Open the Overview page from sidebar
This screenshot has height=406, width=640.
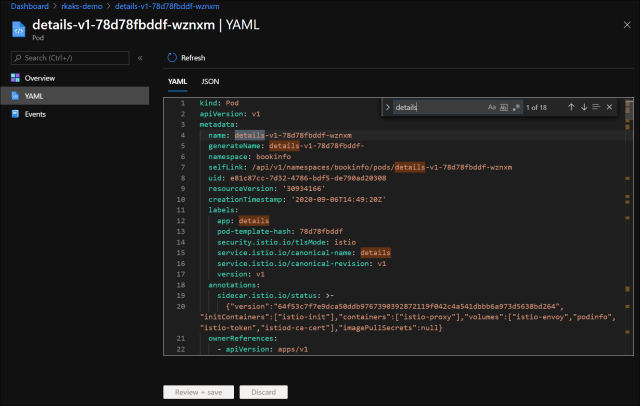(40, 77)
